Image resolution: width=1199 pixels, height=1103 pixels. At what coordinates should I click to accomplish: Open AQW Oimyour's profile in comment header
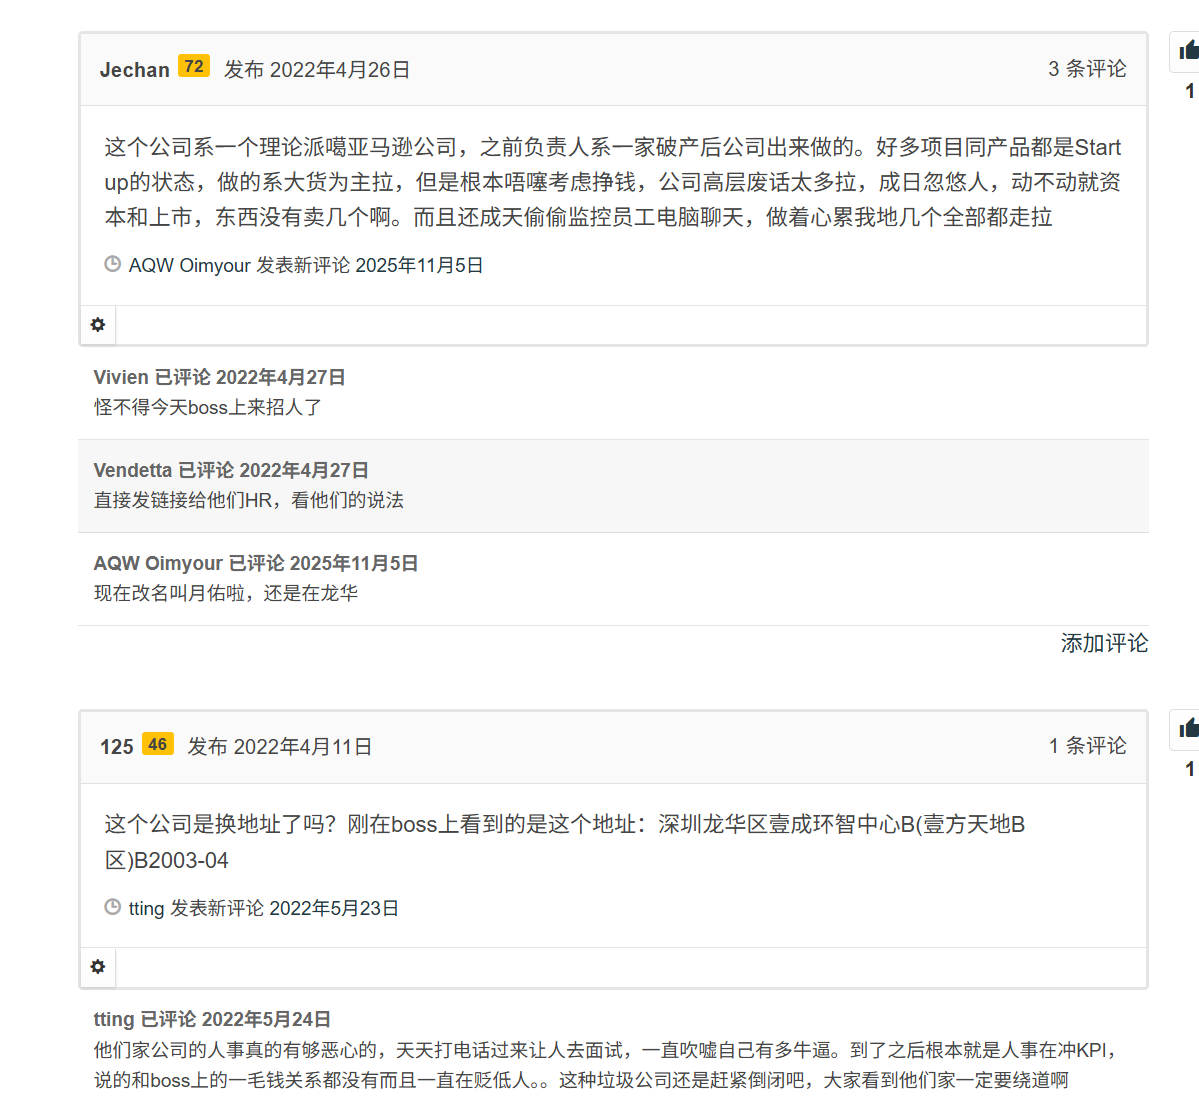tap(158, 563)
